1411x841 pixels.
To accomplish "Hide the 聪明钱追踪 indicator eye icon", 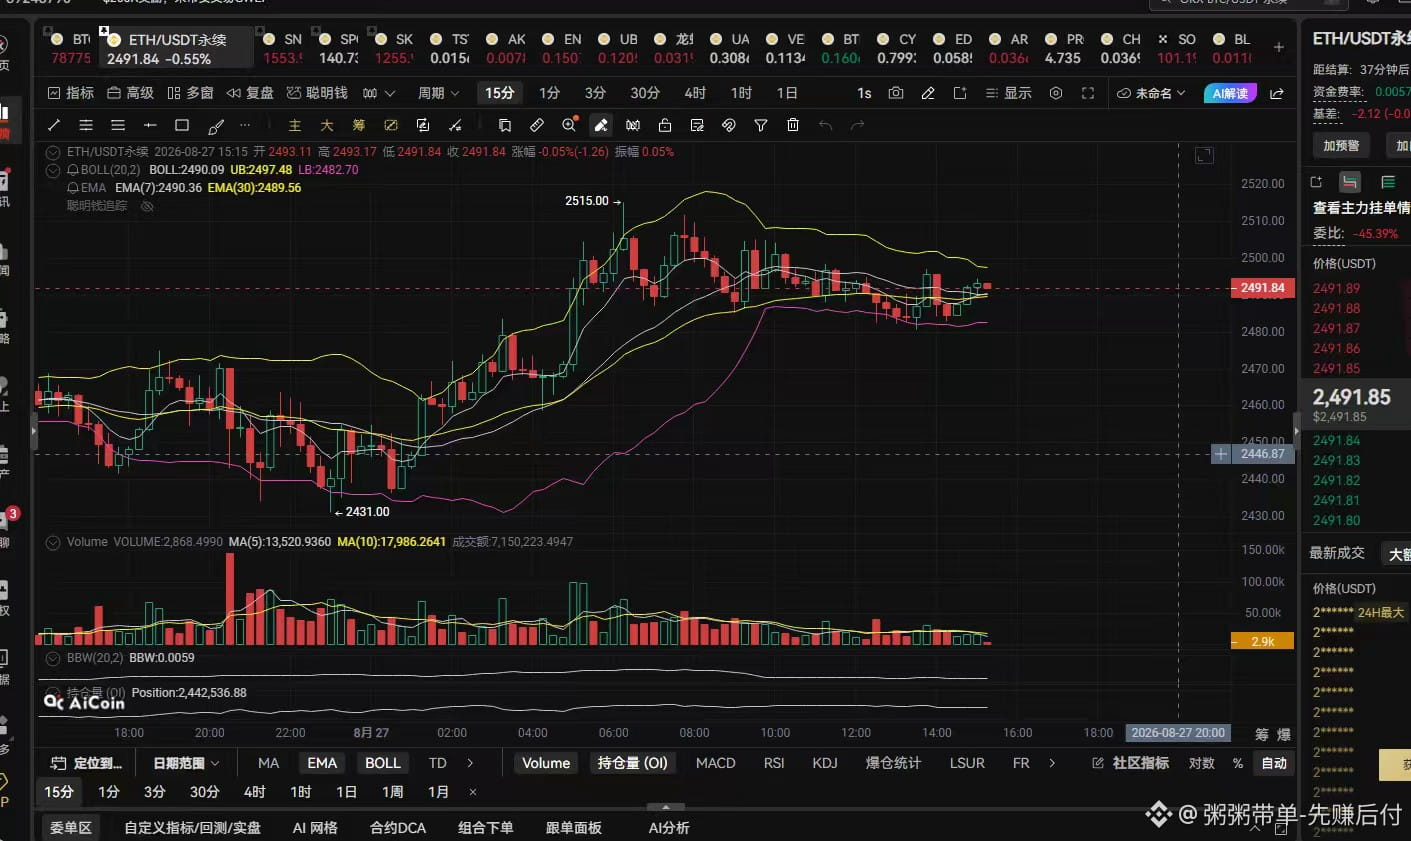I will [x=147, y=206].
